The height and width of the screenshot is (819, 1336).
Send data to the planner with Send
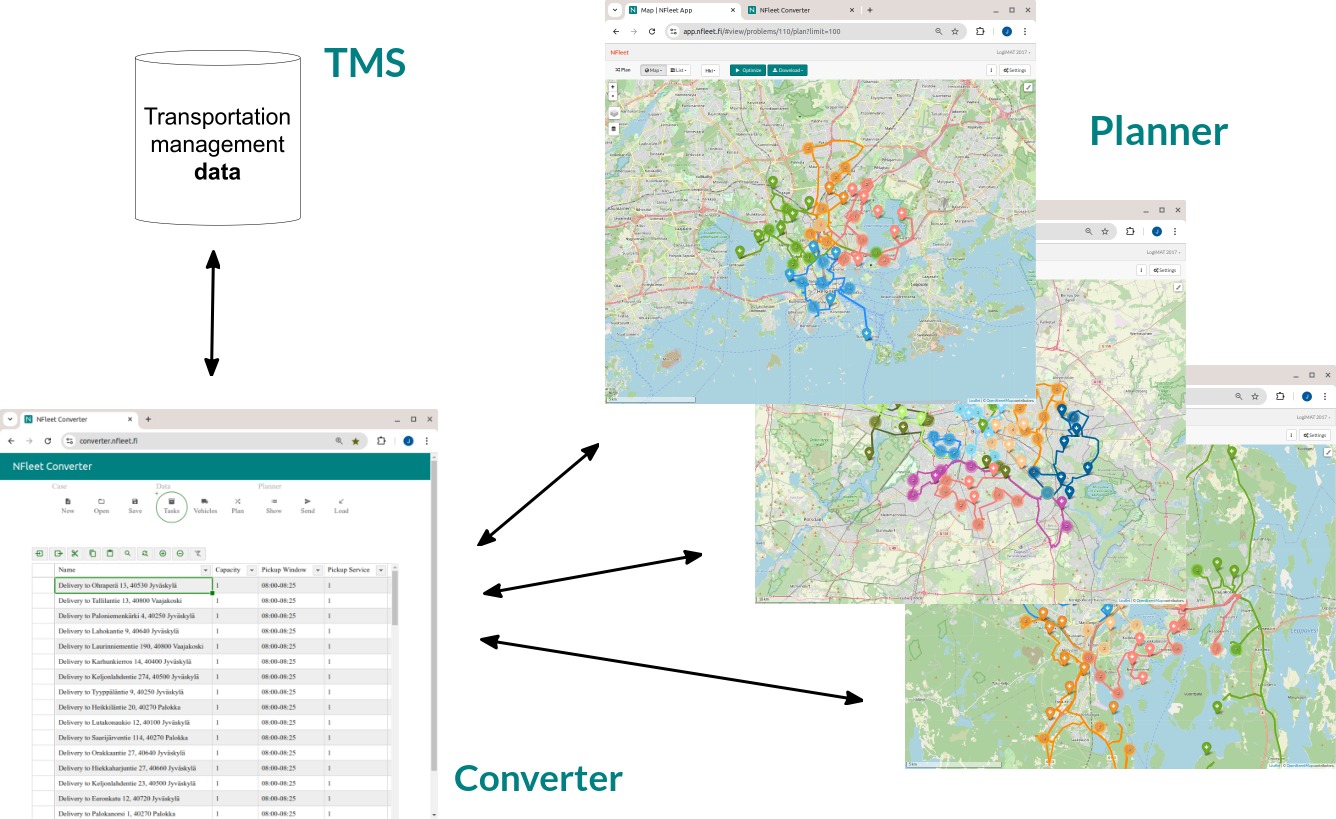(308, 505)
